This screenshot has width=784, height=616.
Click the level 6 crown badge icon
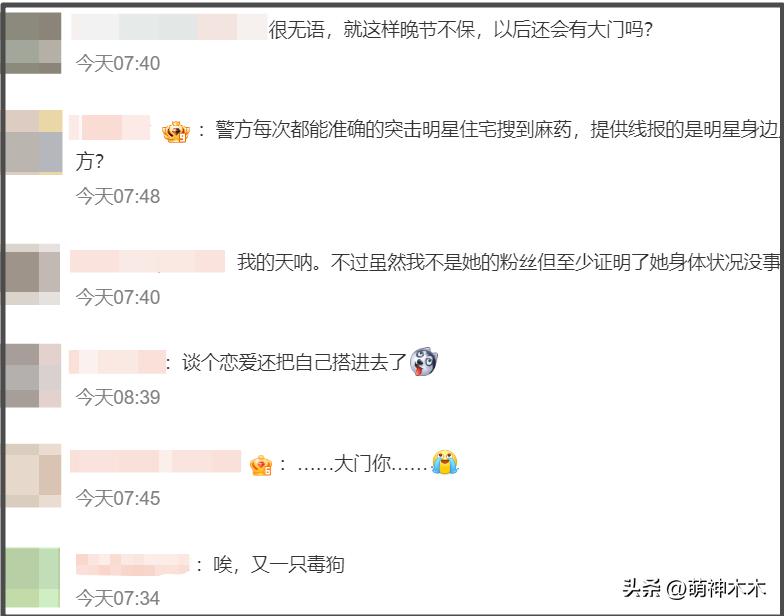[x=261, y=466]
